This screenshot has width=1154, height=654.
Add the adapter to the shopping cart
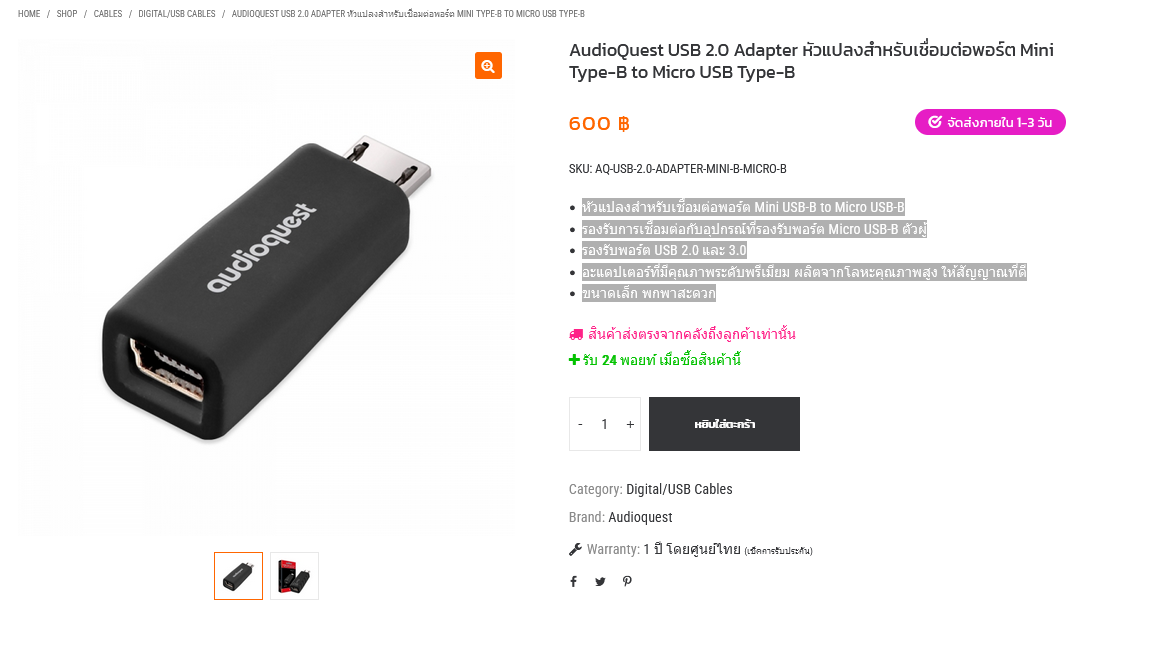click(x=724, y=424)
